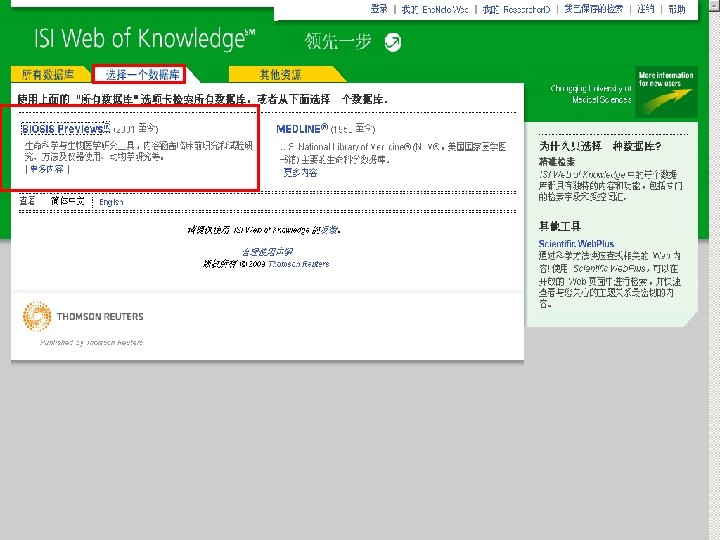Open the saved searches link in top bar
The image size is (720, 540).
594,9
